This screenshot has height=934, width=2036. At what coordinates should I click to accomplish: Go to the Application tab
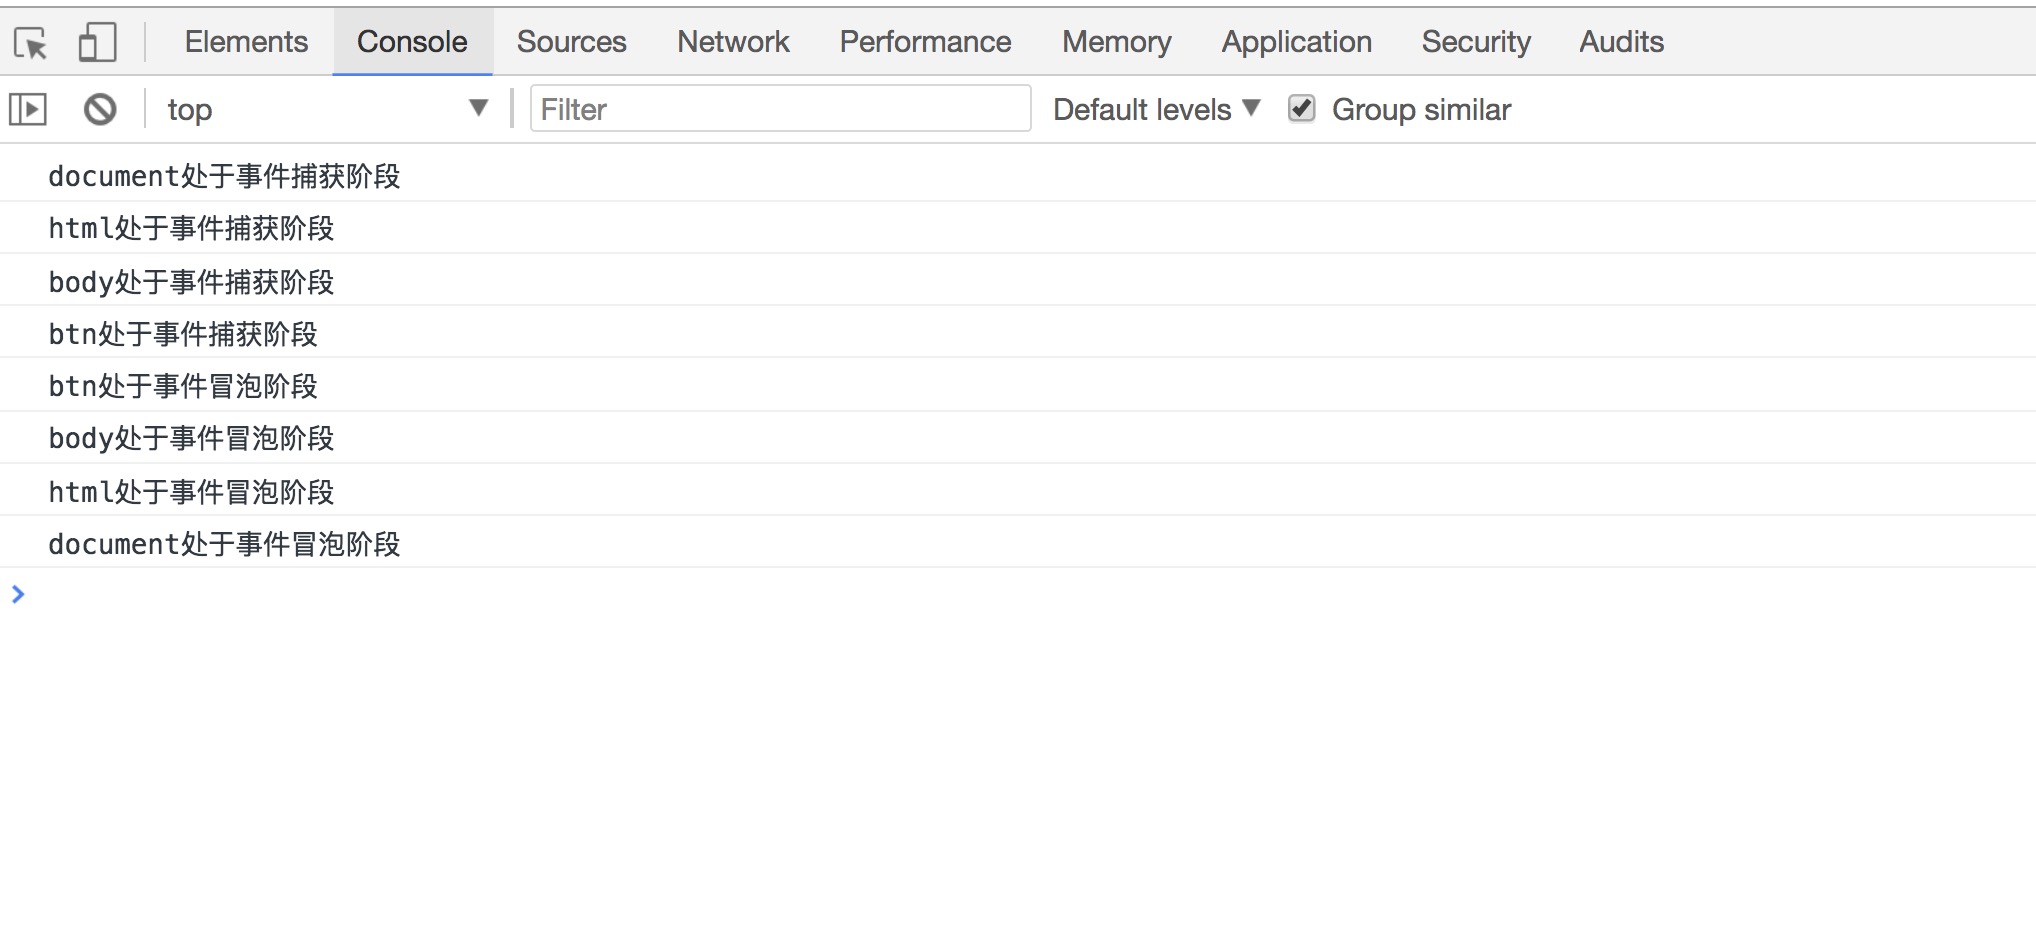1296,42
